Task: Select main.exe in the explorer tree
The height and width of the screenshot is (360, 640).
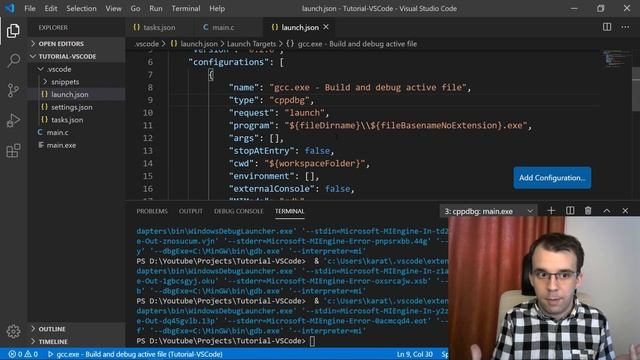Action: pos(76,145)
